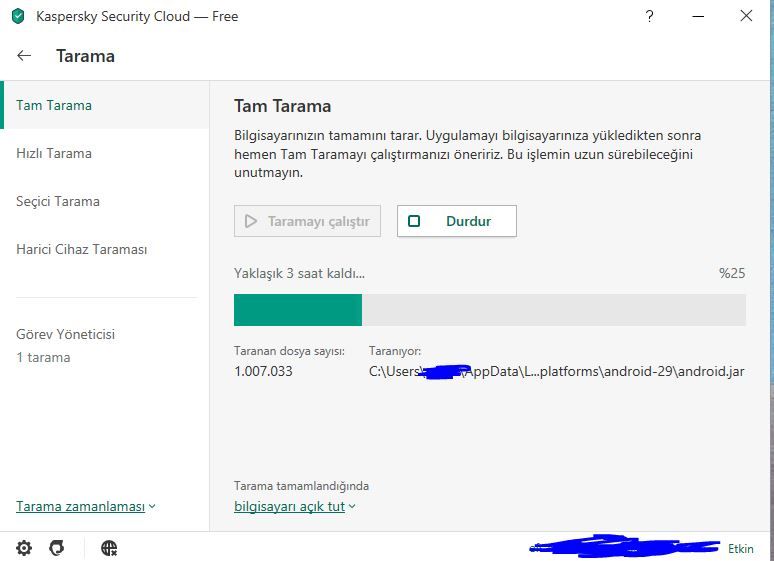
Task: Click the back arrow next to Tarama
Action: pyautogui.click(x=24, y=56)
